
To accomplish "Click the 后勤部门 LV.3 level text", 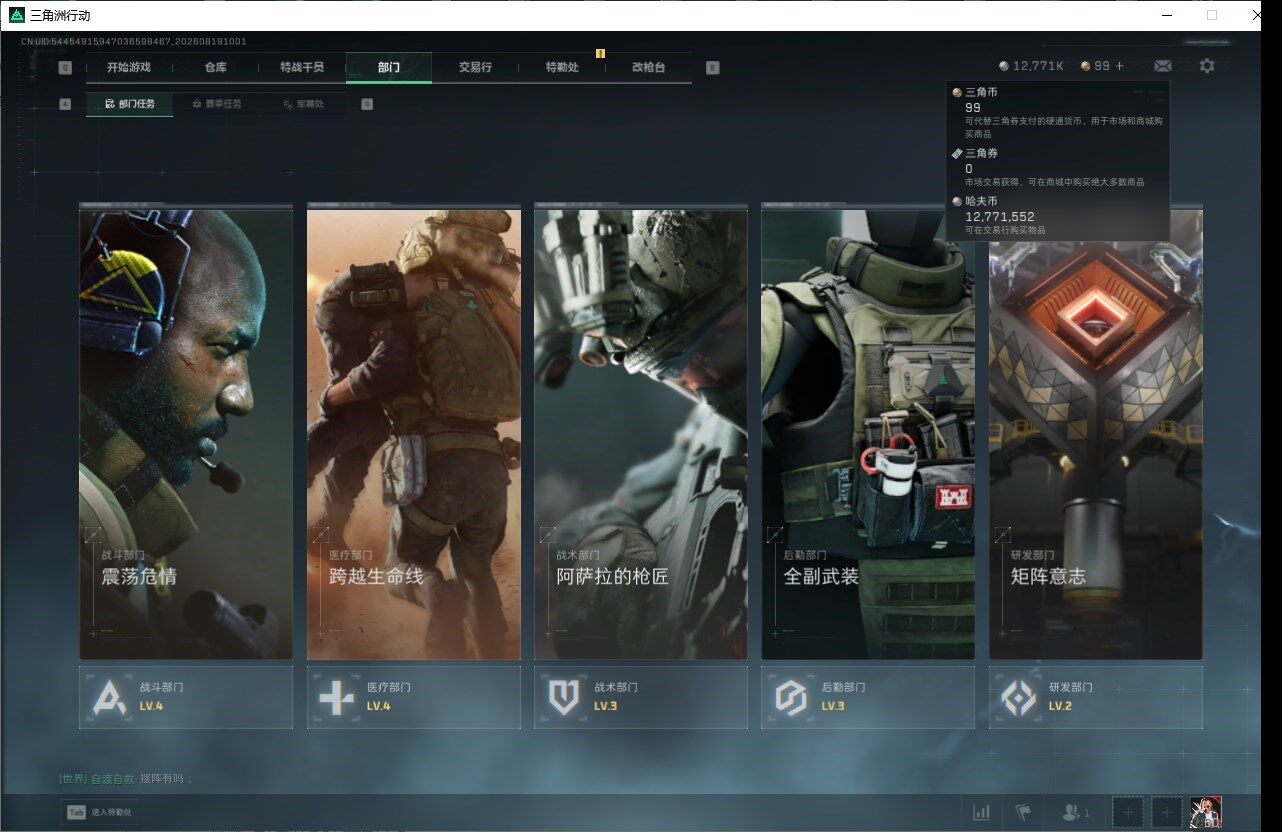I will [833, 706].
